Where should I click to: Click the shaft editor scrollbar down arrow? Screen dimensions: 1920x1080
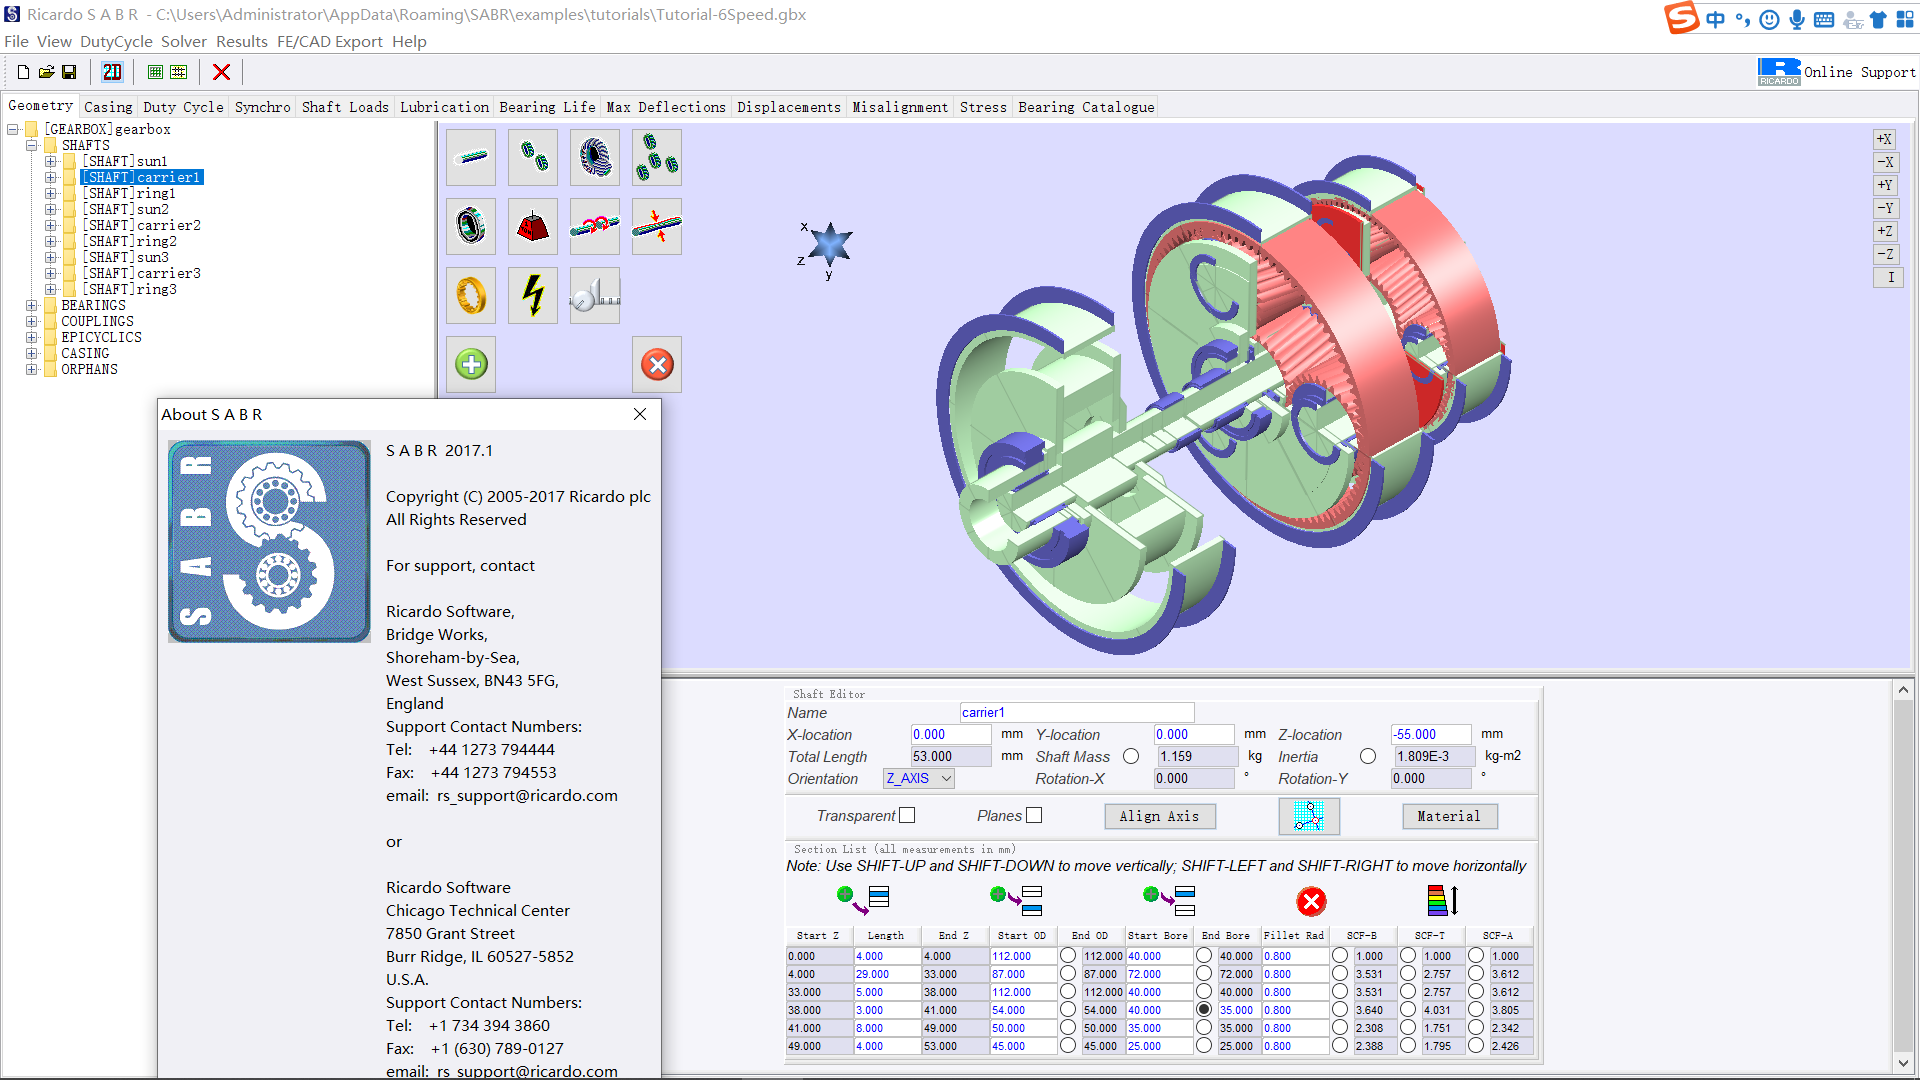point(1903,1063)
